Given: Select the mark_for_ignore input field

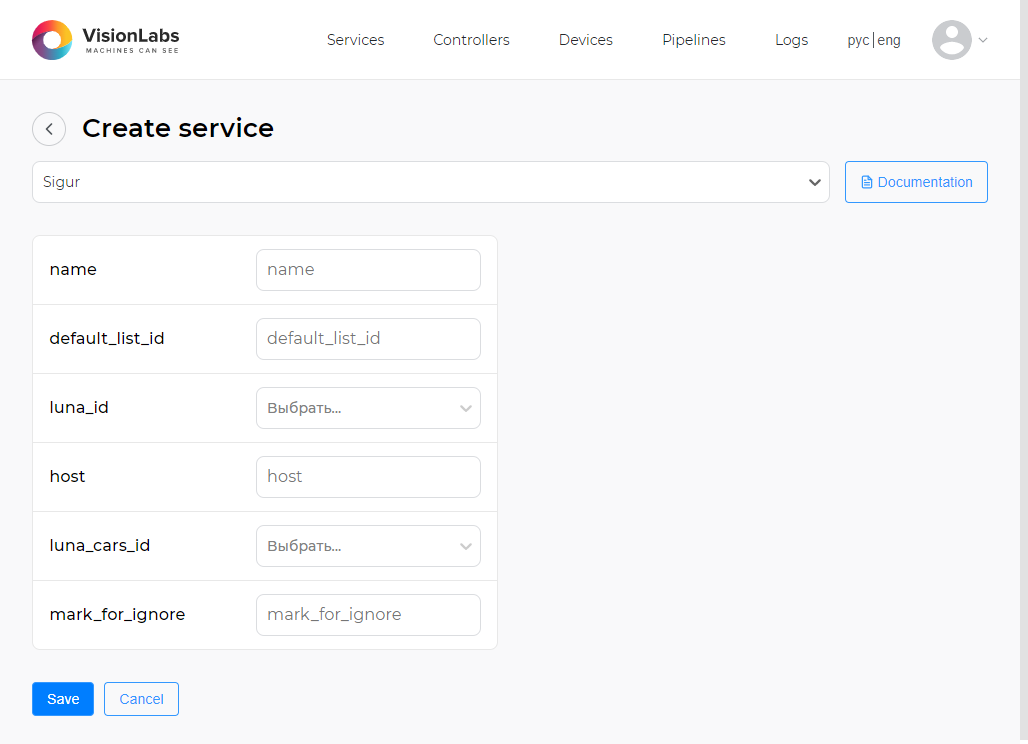Looking at the screenshot, I should (368, 615).
